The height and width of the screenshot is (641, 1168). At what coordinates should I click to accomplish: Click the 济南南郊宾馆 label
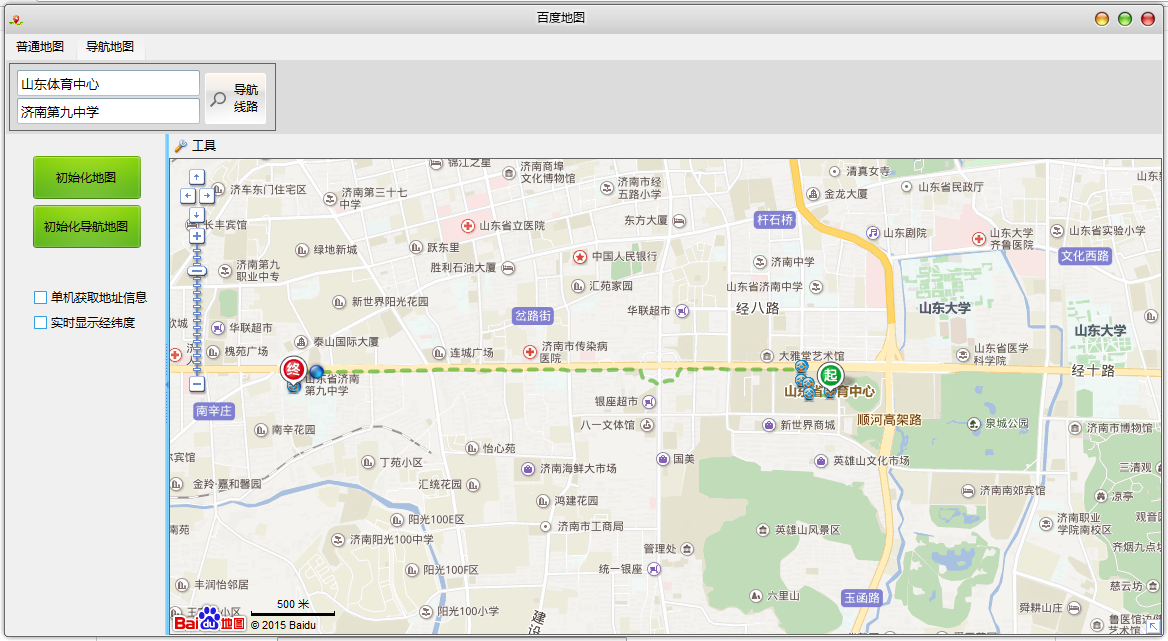[1012, 491]
